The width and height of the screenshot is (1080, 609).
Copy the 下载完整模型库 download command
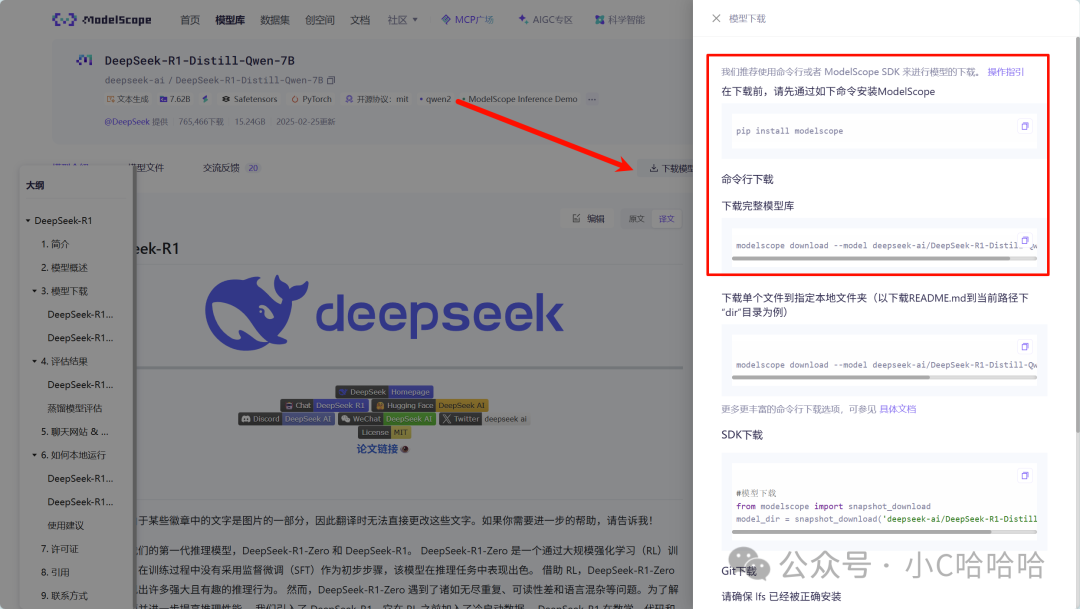[1025, 240]
